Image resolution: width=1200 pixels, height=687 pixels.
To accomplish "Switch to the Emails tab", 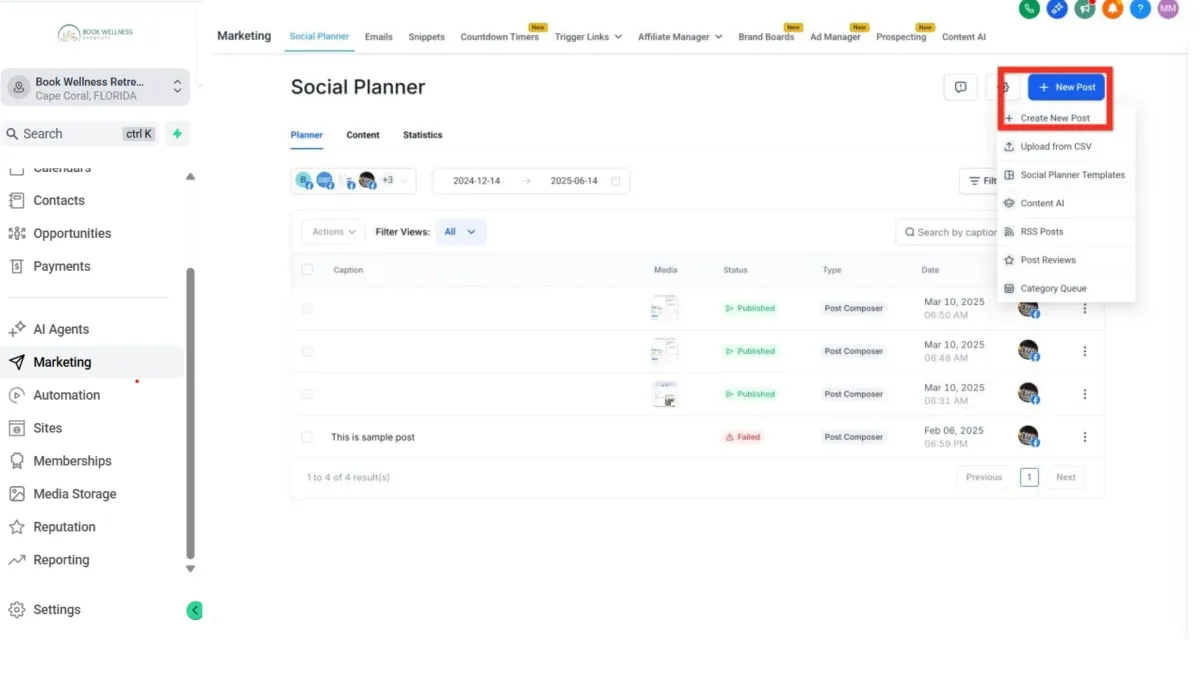I will click(379, 37).
